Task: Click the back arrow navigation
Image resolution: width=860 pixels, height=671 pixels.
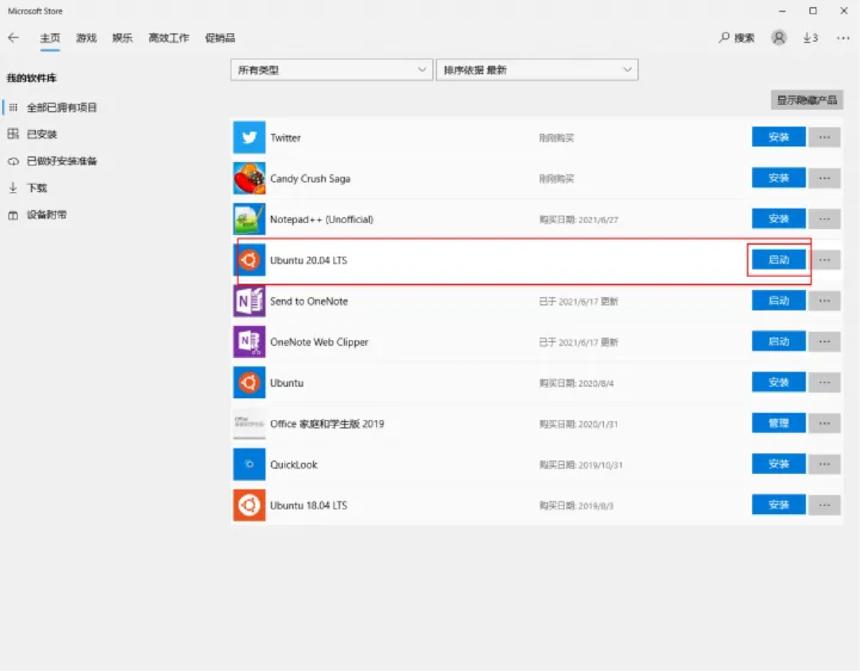Action: point(16,37)
